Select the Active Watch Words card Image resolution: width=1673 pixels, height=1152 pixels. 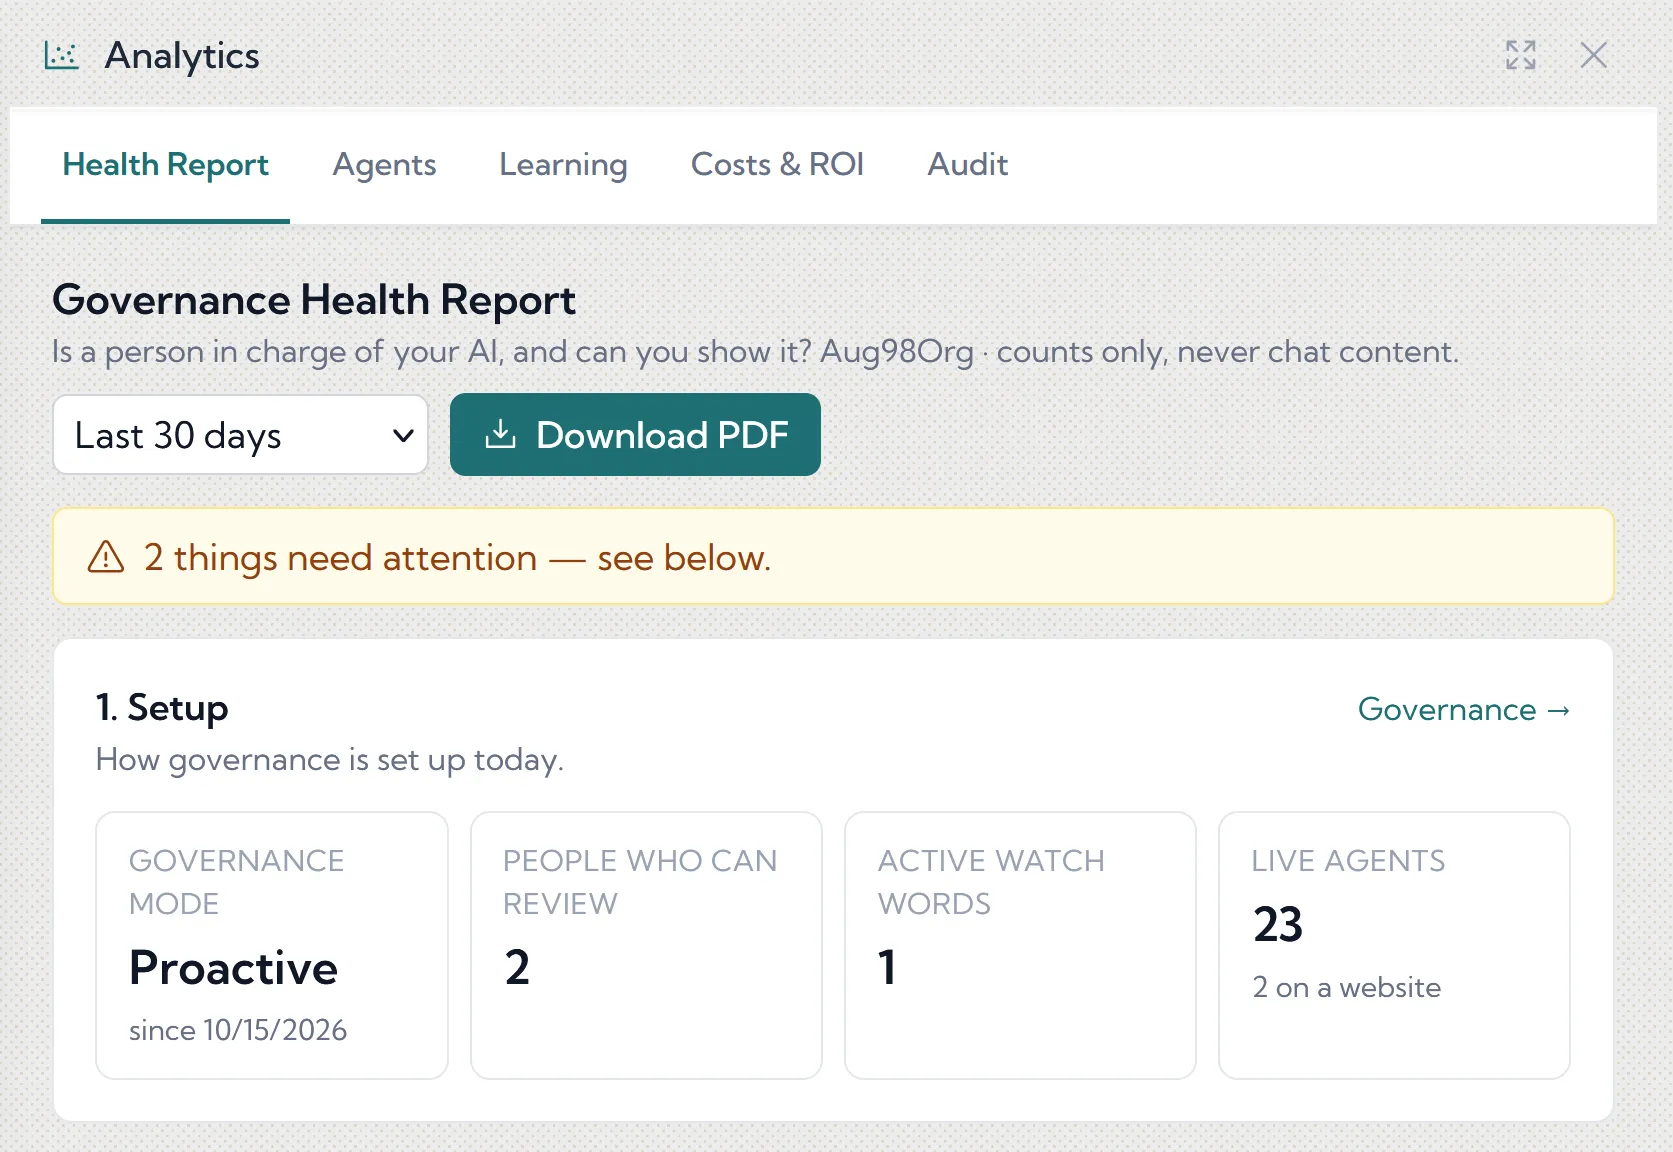click(x=1020, y=945)
